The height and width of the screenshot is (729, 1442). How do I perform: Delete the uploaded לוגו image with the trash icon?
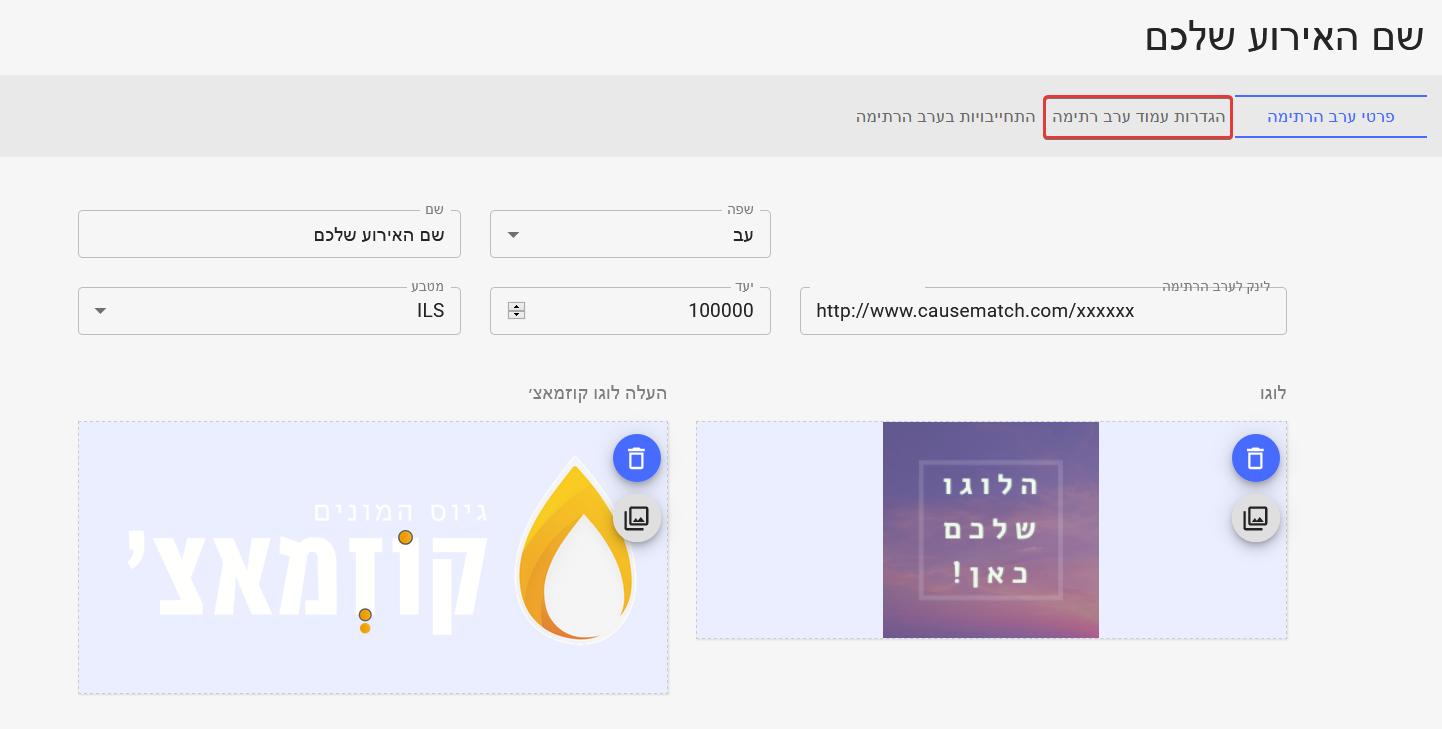1256,459
